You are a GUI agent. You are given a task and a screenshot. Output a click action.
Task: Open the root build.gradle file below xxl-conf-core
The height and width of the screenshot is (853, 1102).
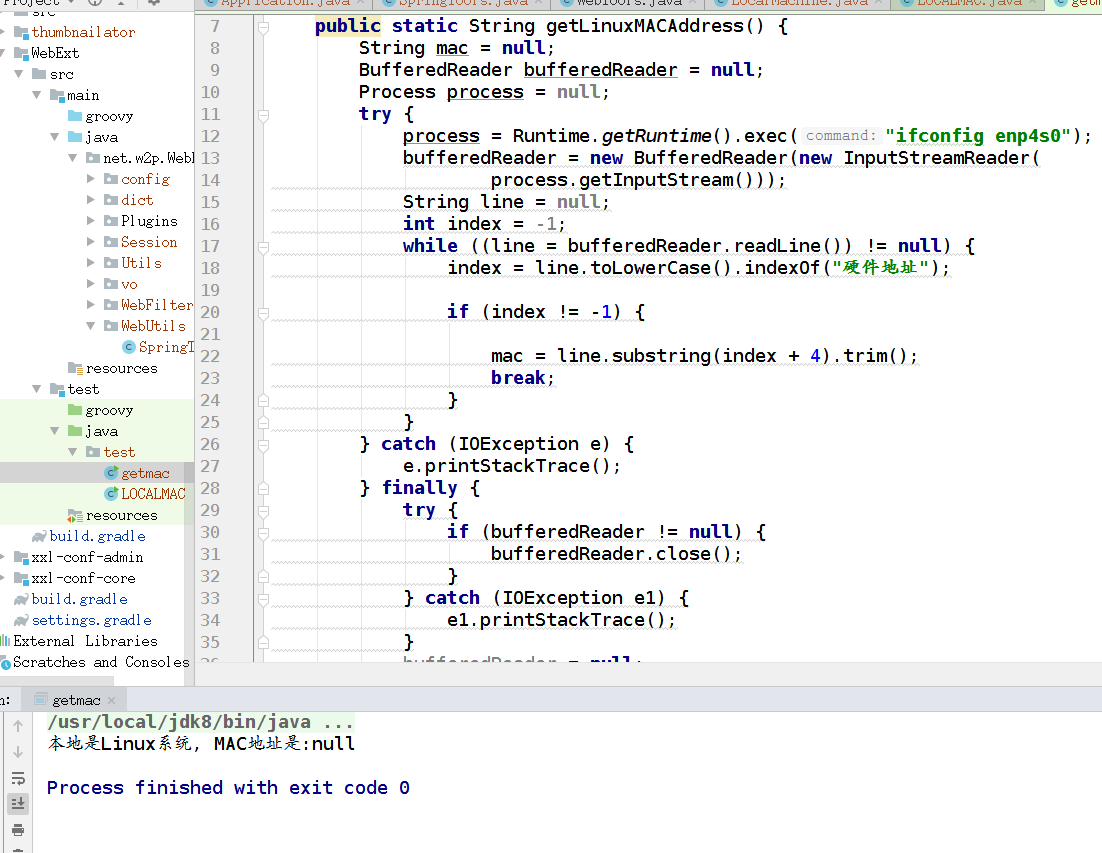click(79, 599)
